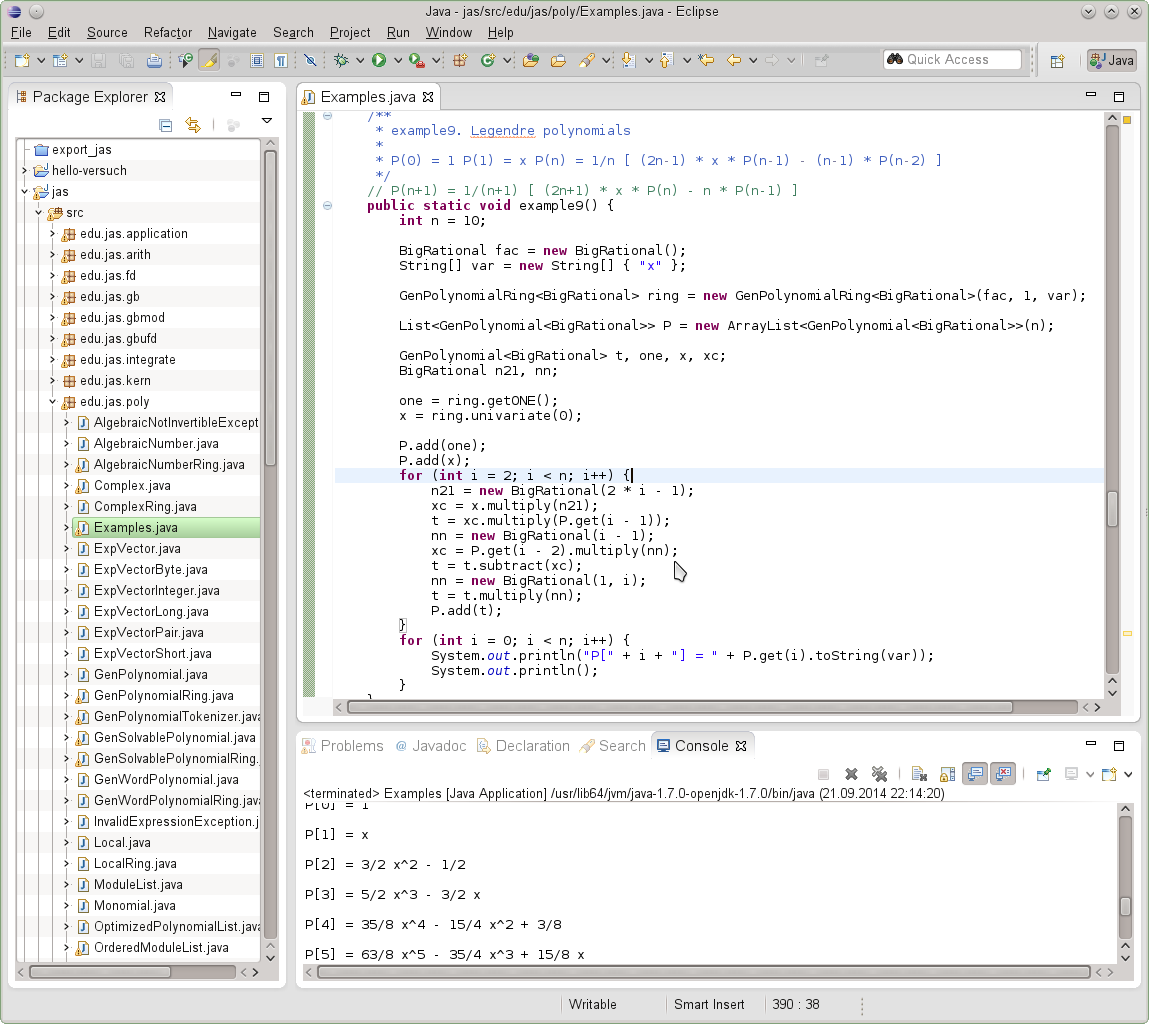The width and height of the screenshot is (1149, 1024).
Task: Click the Pin Console icon
Action: (1043, 774)
